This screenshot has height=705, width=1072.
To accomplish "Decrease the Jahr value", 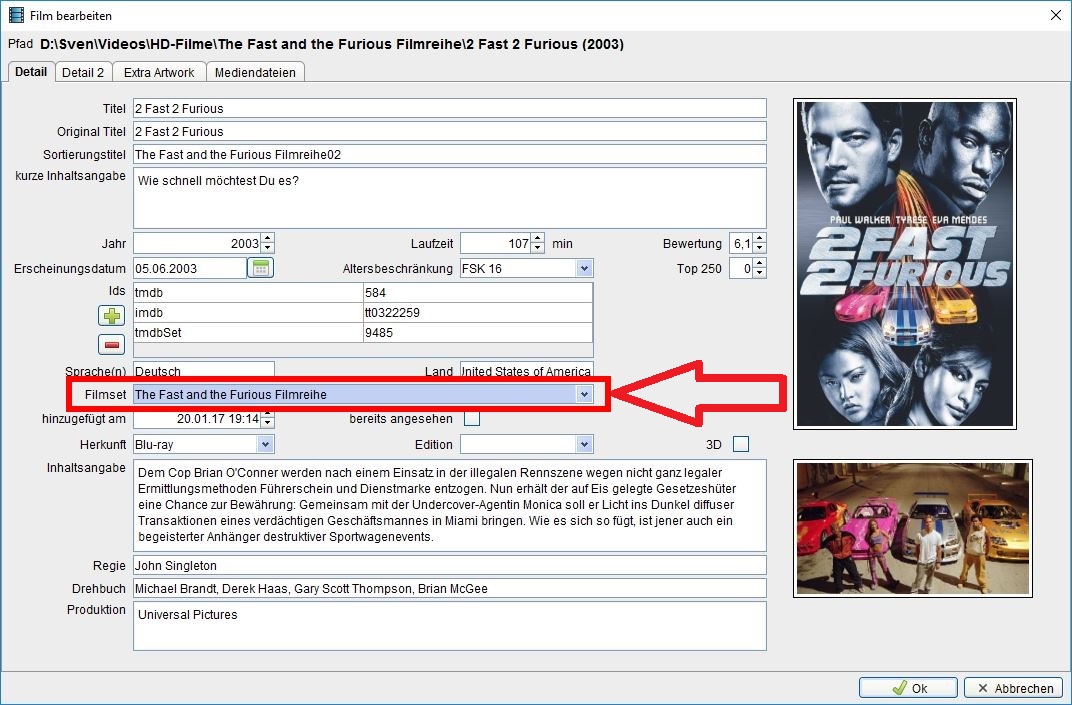I will (x=268, y=248).
